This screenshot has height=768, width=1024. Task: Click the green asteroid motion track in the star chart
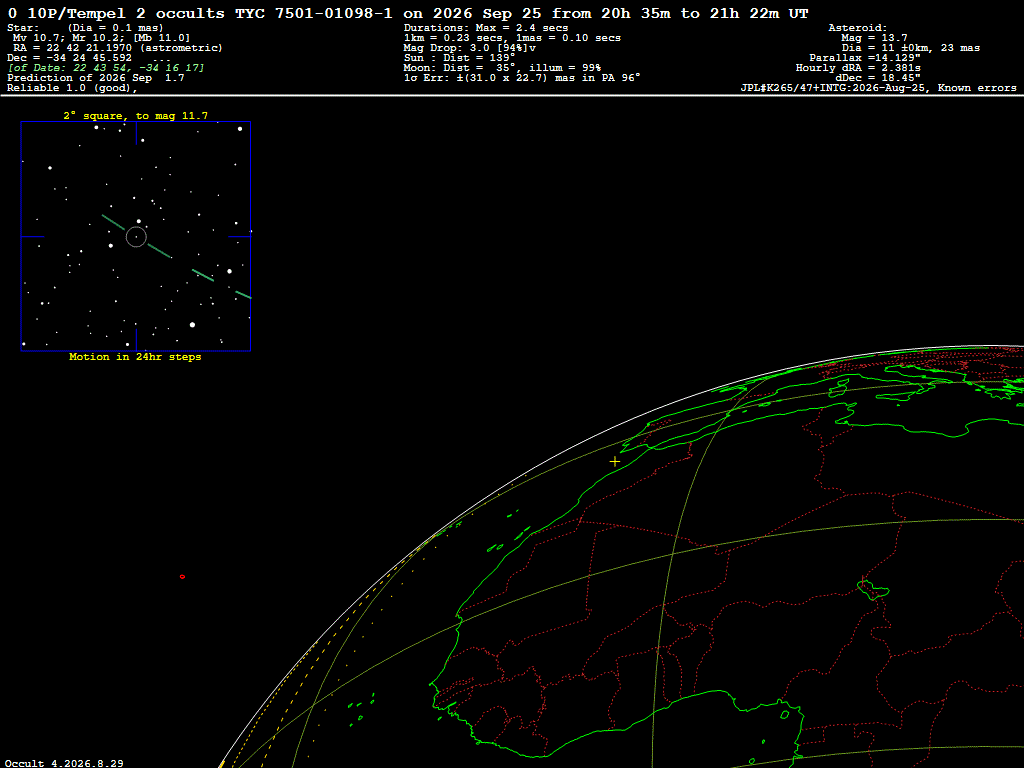[159, 251]
